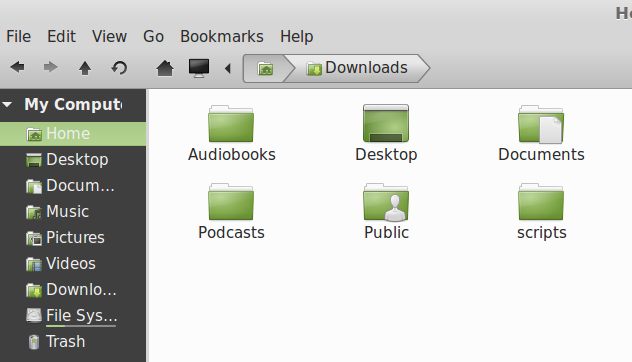Open Documents in the sidebar
The image size is (632, 362).
pos(73,186)
